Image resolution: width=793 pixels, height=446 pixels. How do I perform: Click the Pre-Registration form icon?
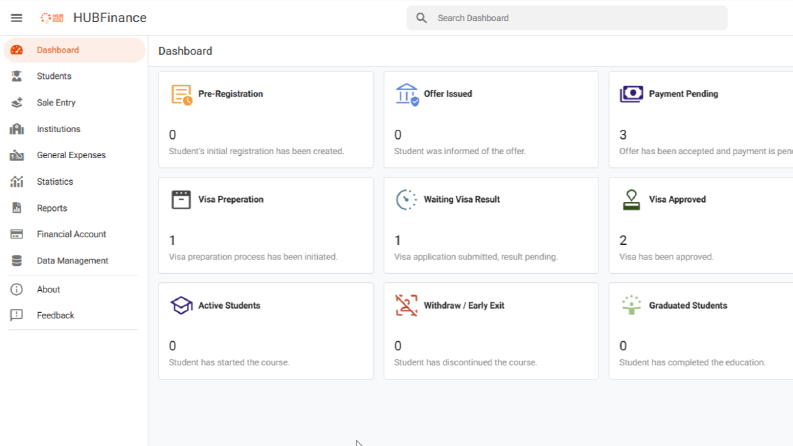coord(181,95)
